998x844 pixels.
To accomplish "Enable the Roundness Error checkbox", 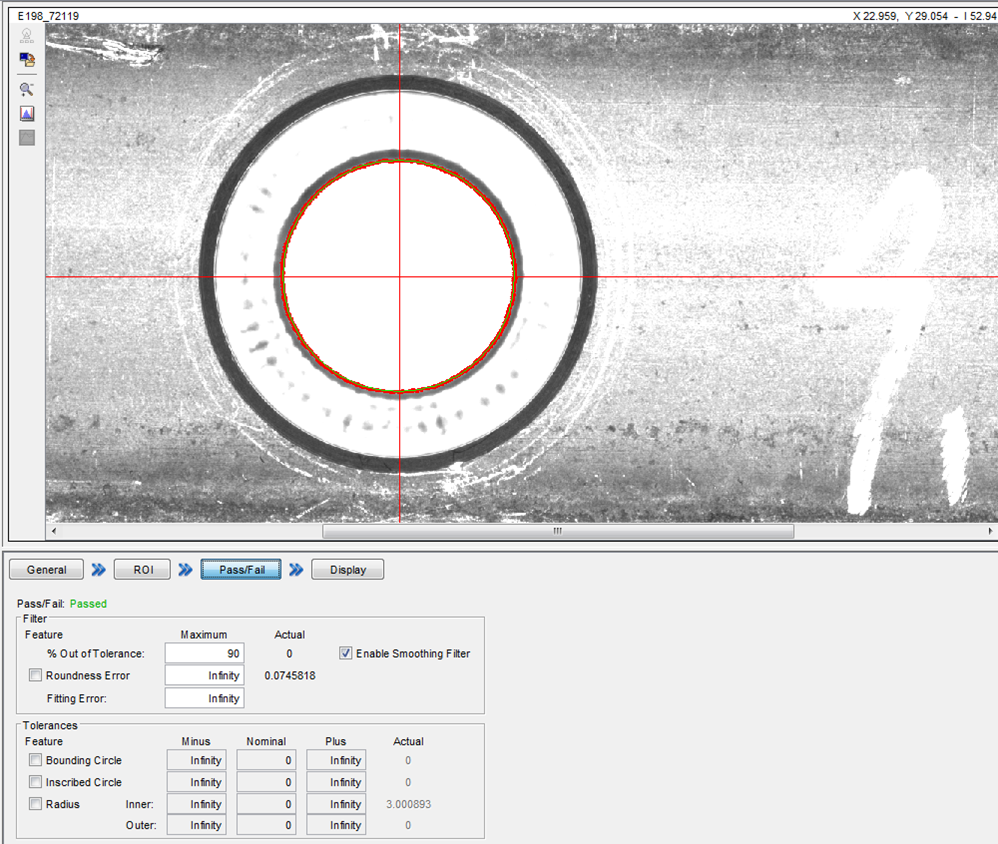I will tap(36, 676).
